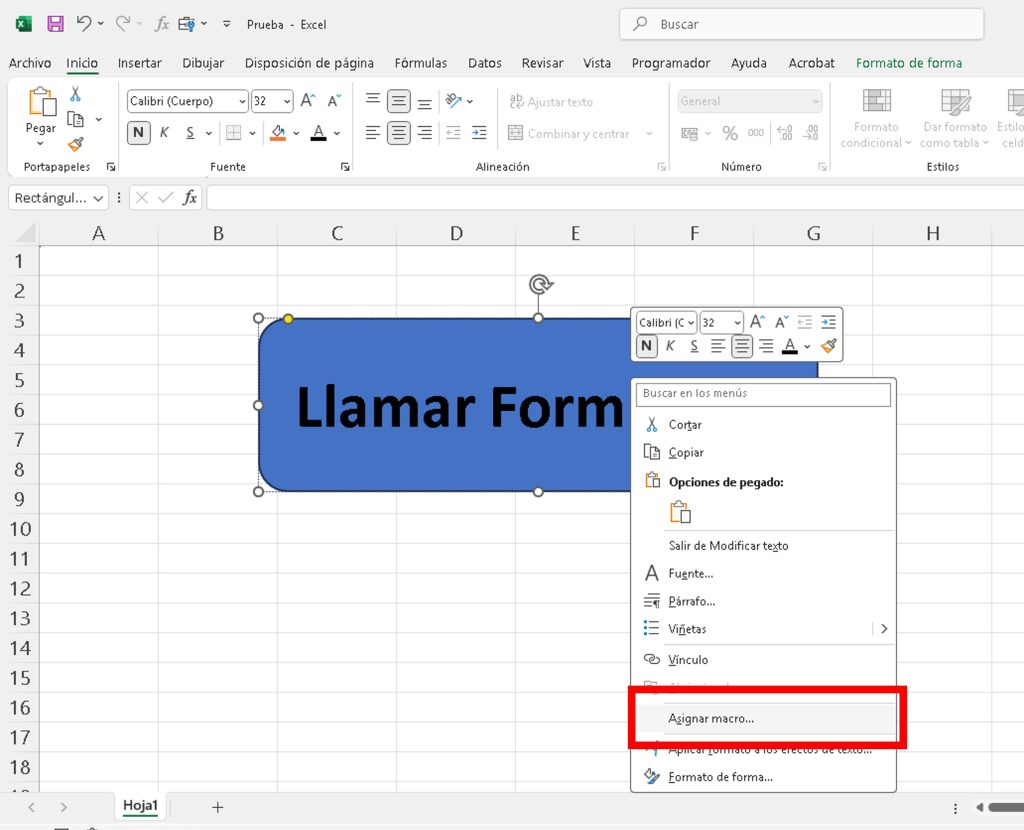Toggle center alignment in ribbon Alineación group

coord(399,133)
